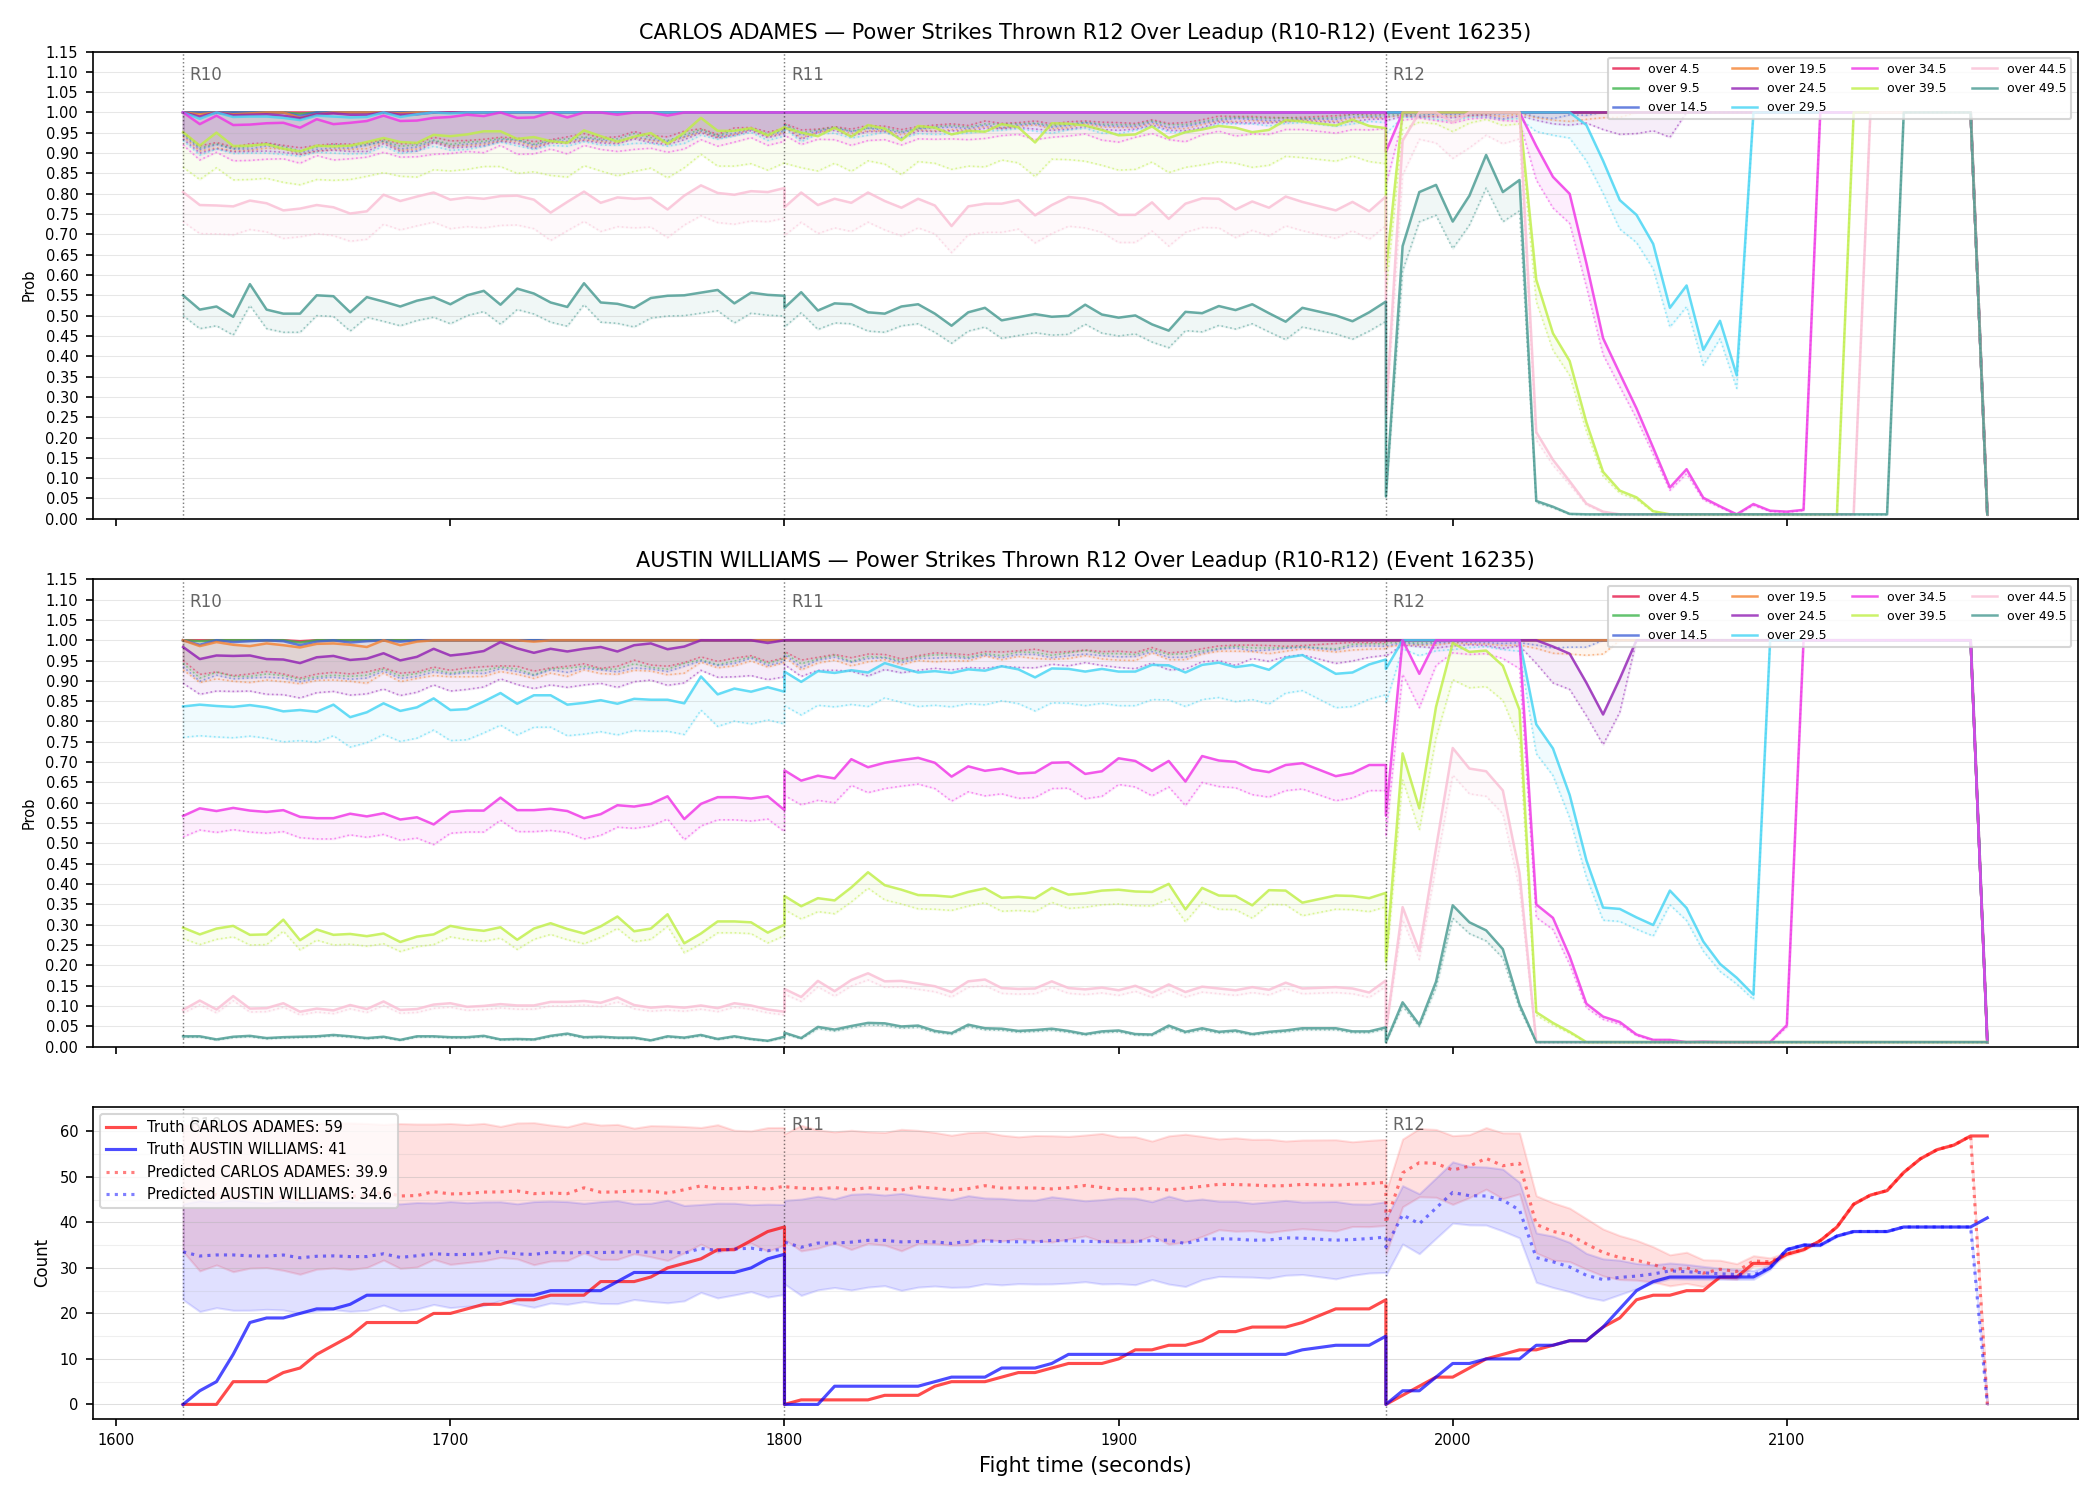Click 'over 24.5' legend label in Carlos Adames chart
This screenshot has width=2100, height=1500.
point(1796,88)
